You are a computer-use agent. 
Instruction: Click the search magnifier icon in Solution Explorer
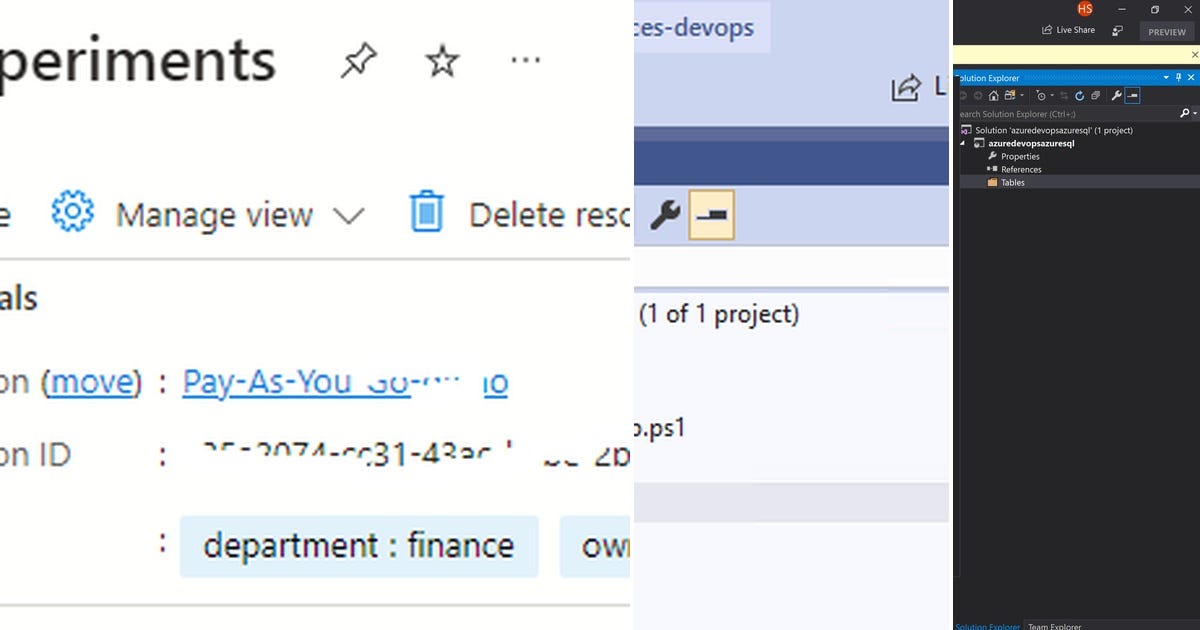(x=1185, y=112)
